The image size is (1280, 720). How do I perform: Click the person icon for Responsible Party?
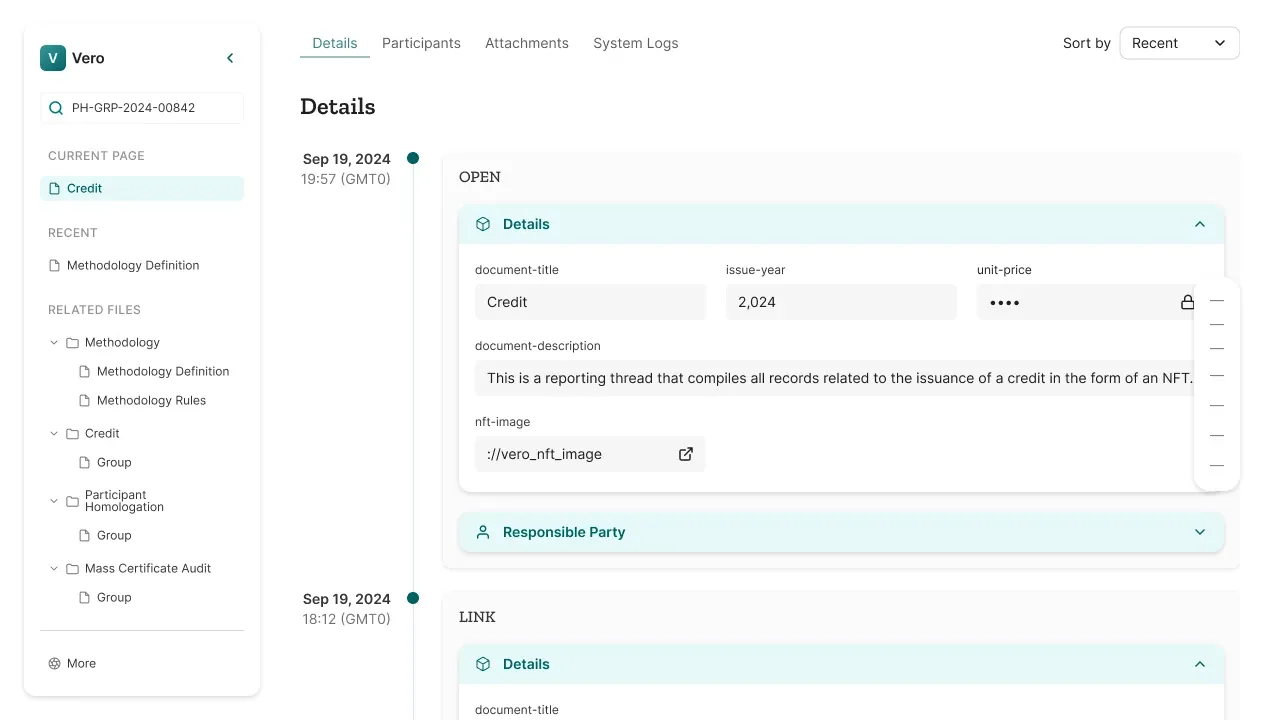[x=483, y=532]
